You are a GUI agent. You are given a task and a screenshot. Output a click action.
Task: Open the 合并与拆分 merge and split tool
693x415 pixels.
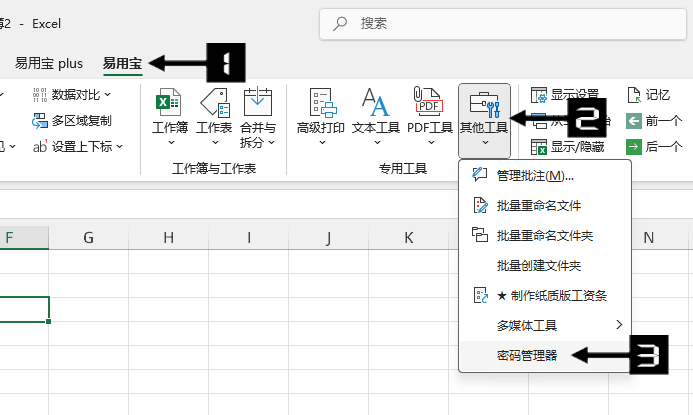tap(258, 117)
